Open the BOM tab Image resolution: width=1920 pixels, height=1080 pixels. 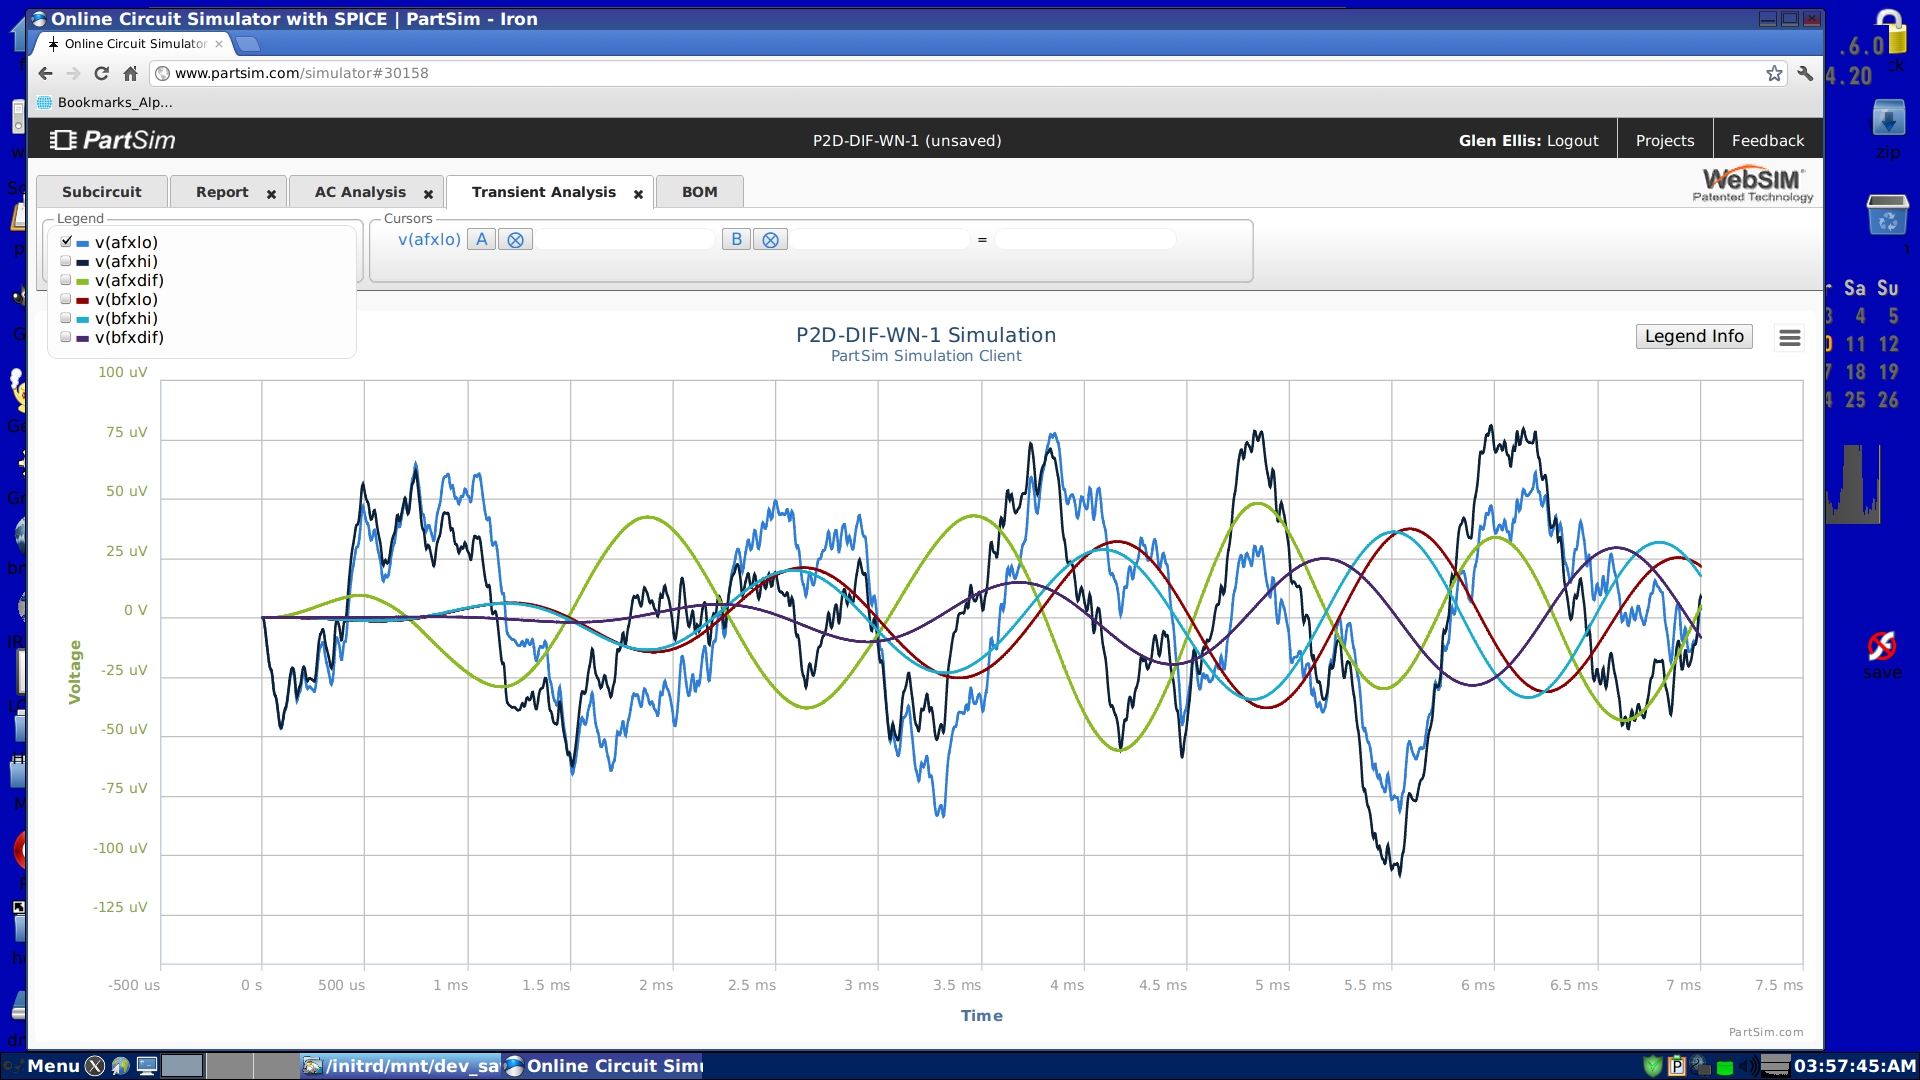(x=699, y=192)
